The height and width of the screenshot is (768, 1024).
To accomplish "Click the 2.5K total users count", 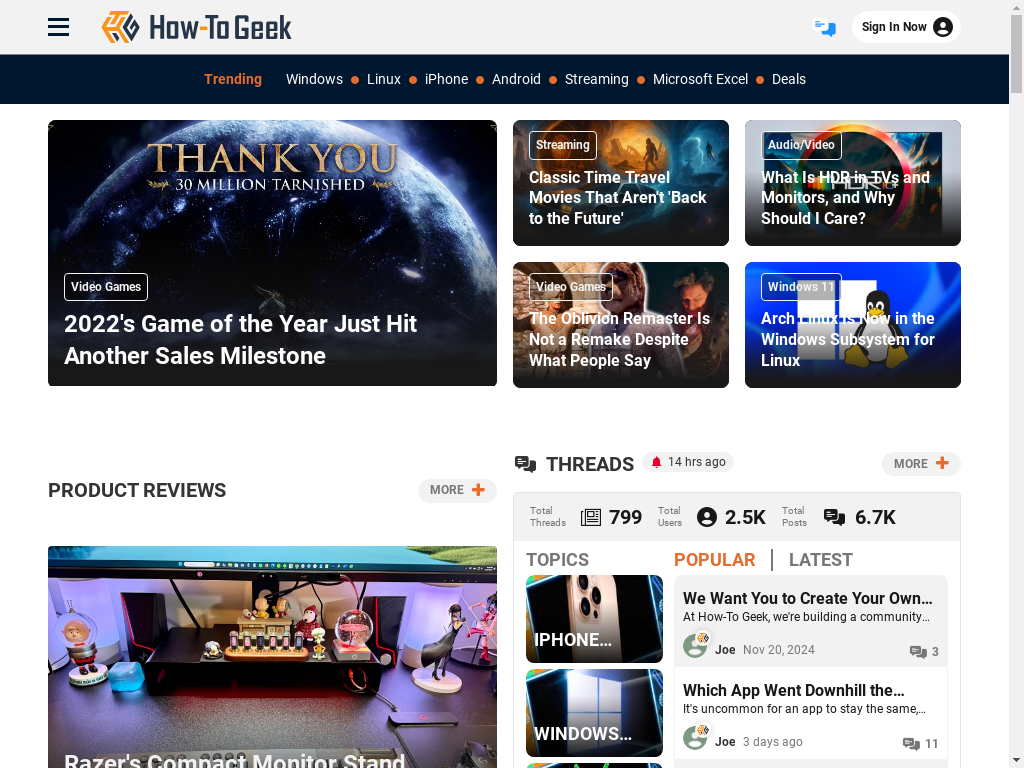I will [x=745, y=517].
